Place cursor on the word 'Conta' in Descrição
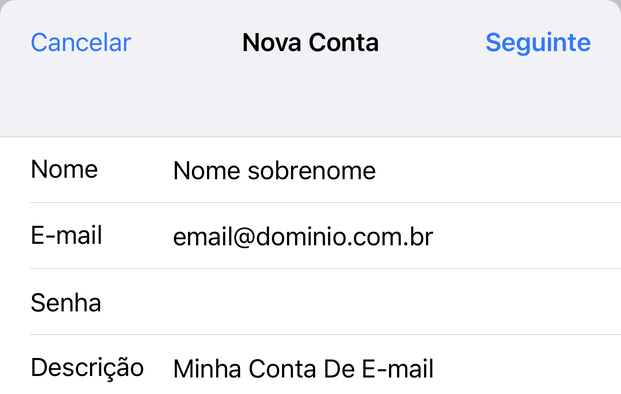Viewport: 621px width, 394px height. pyautogui.click(x=282, y=369)
